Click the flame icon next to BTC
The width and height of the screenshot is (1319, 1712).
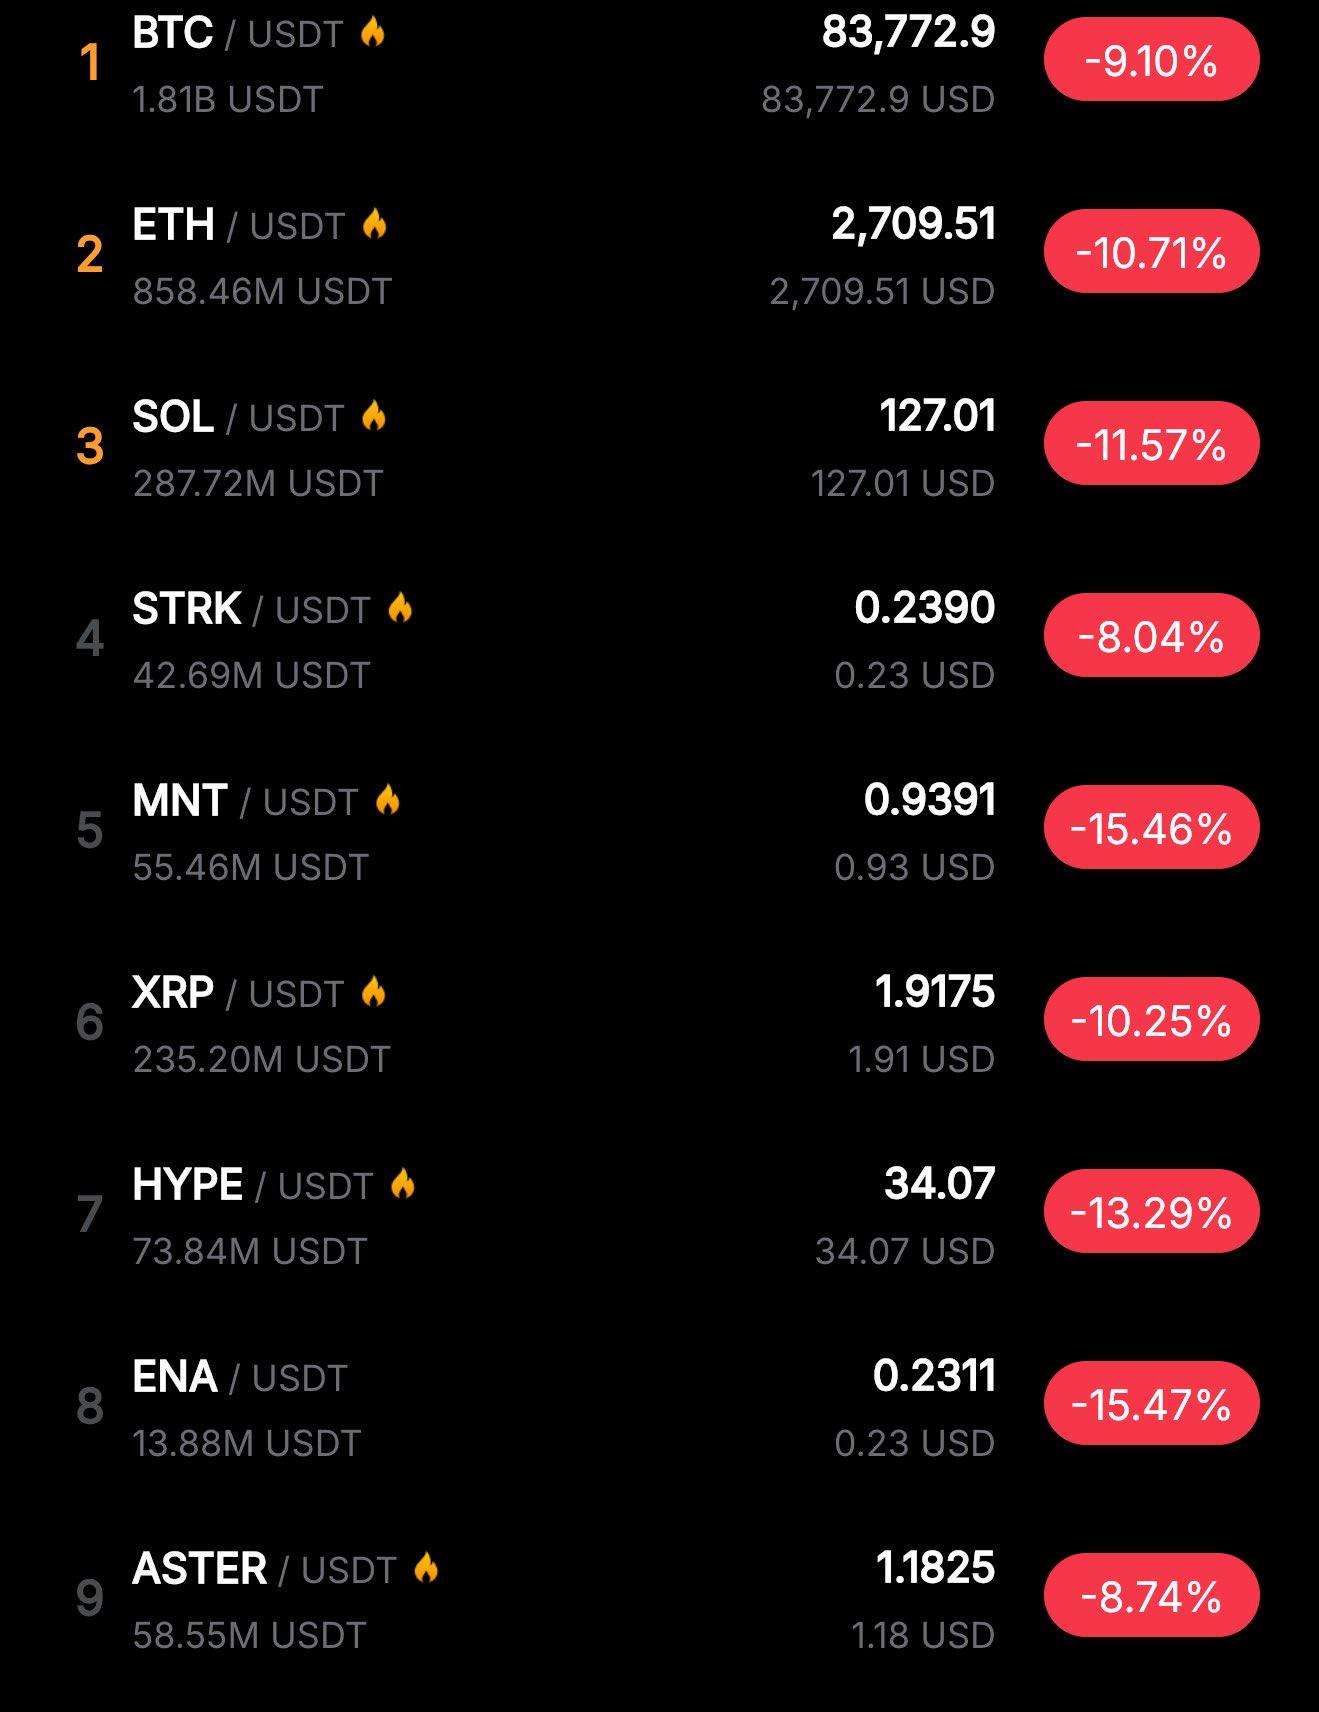click(373, 32)
